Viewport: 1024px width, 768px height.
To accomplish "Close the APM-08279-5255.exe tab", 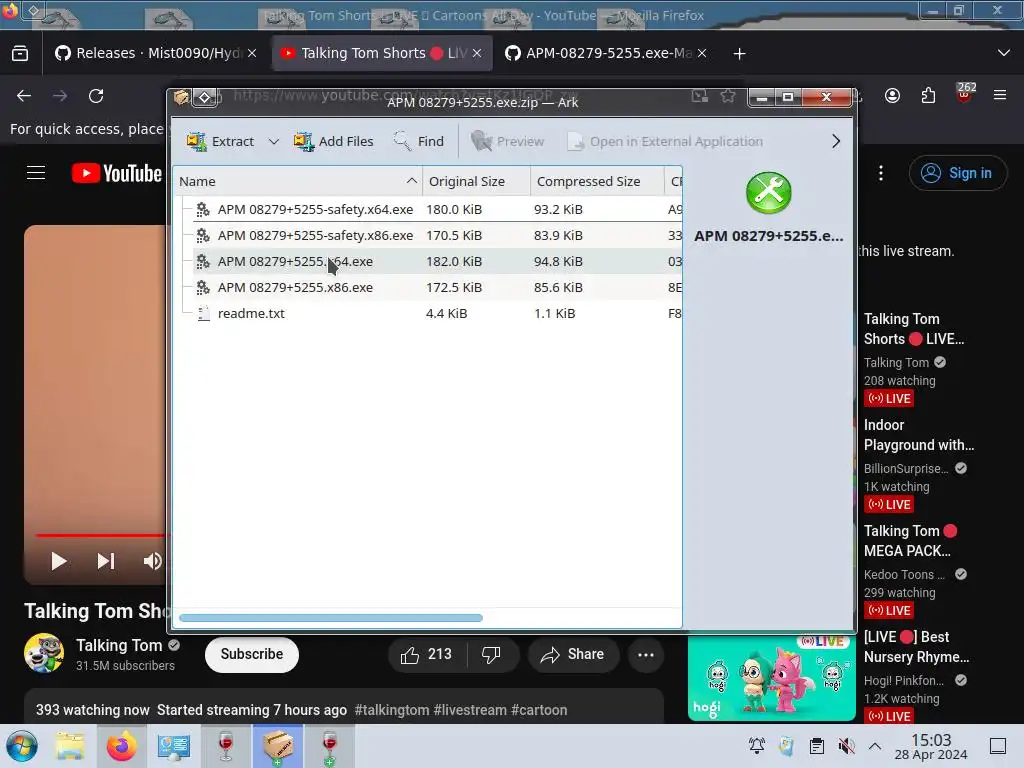I will coord(701,54).
